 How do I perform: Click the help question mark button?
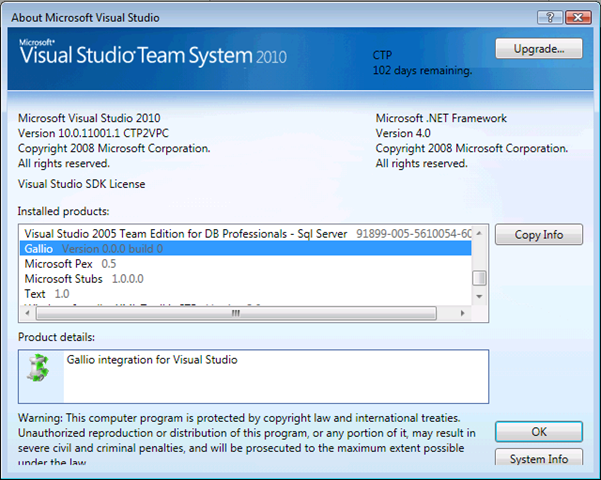tap(550, 18)
